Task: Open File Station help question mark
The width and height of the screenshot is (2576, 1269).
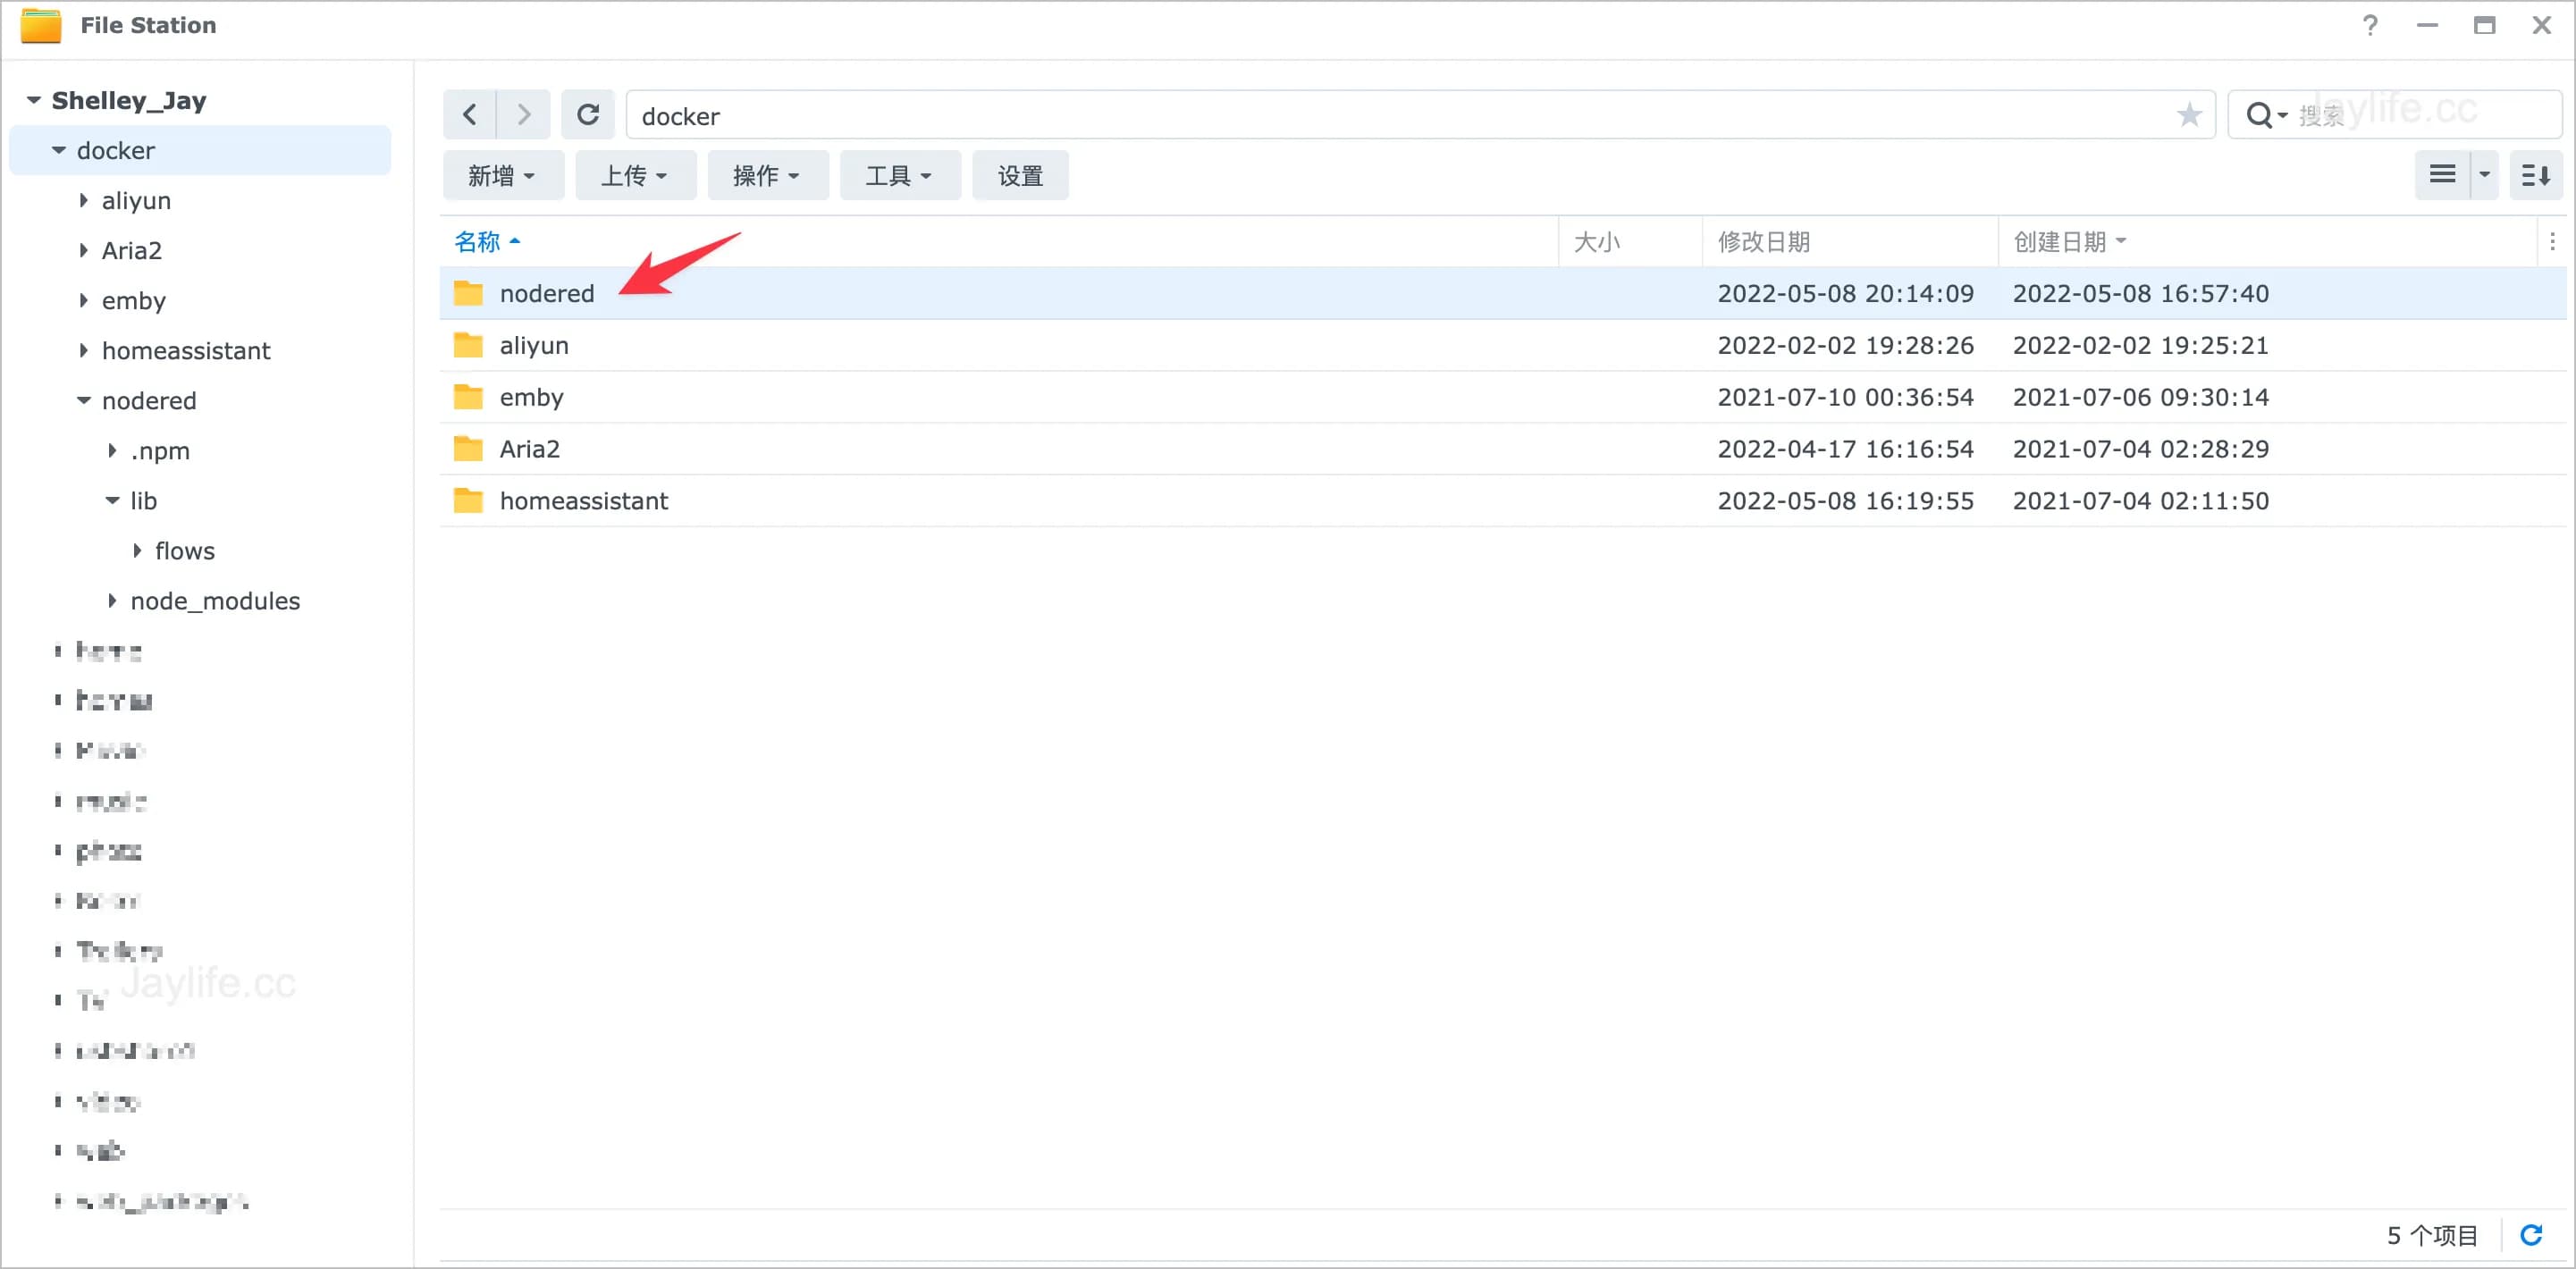Action: pyautogui.click(x=2371, y=25)
